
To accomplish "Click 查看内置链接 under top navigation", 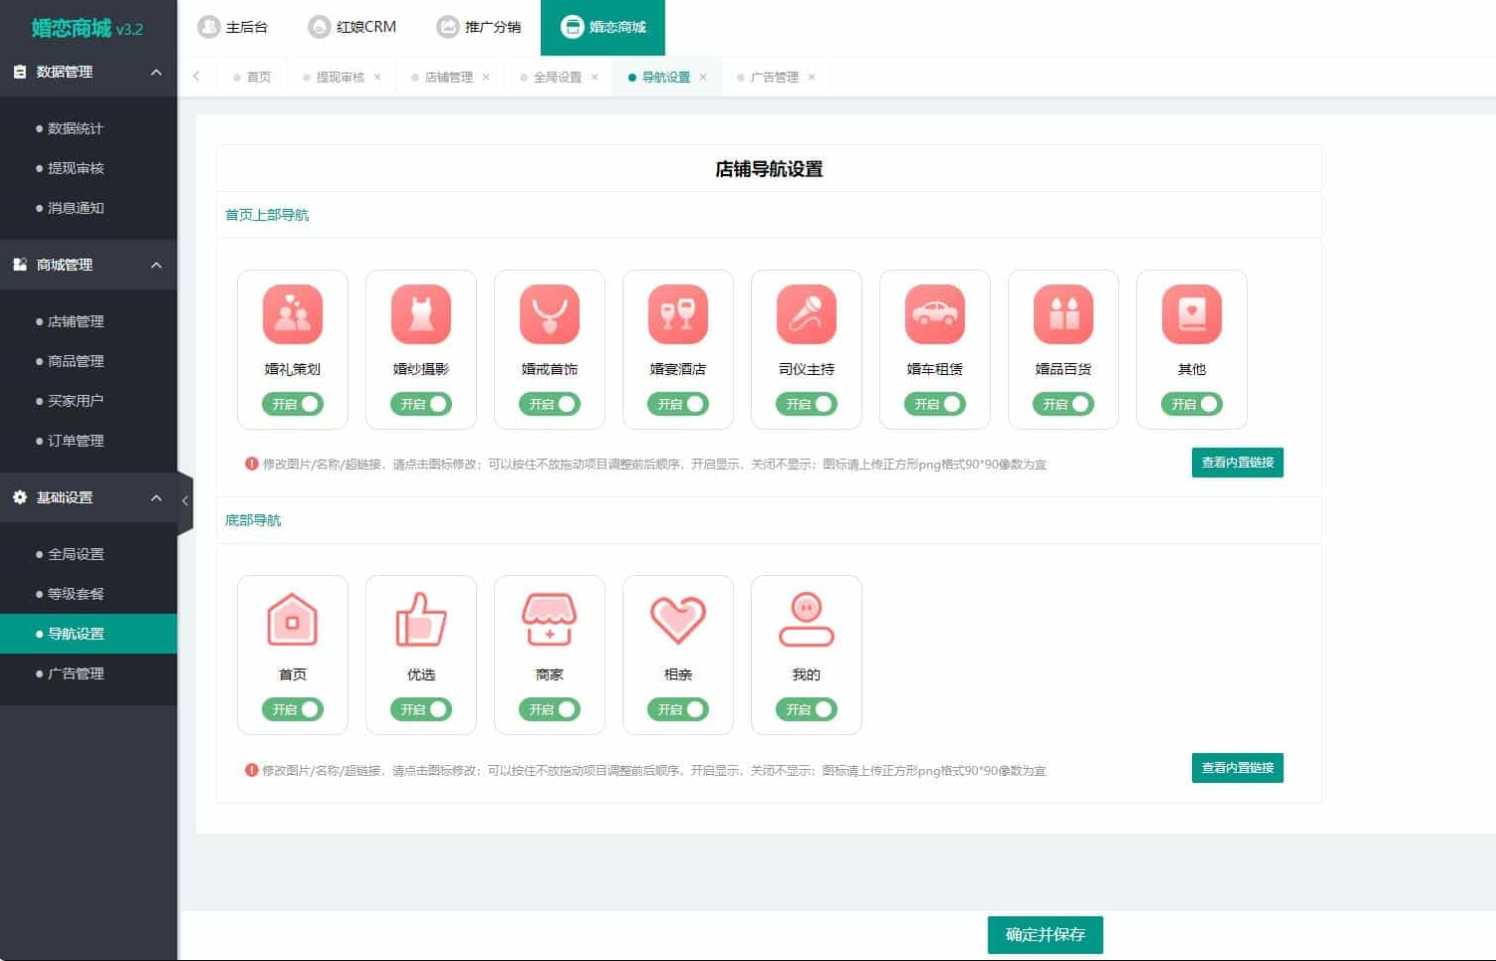I will tap(1237, 462).
